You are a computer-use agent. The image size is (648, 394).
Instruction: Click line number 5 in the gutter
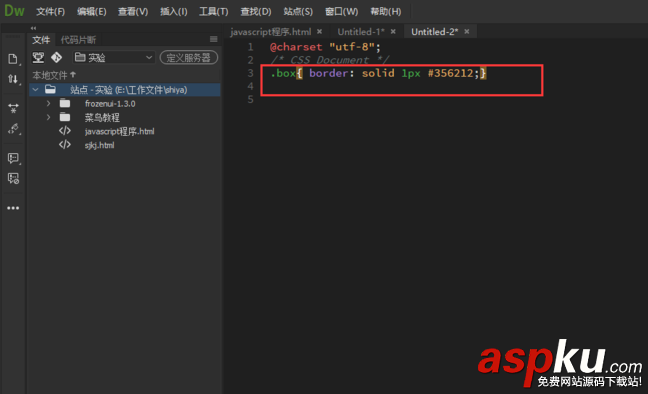point(250,99)
